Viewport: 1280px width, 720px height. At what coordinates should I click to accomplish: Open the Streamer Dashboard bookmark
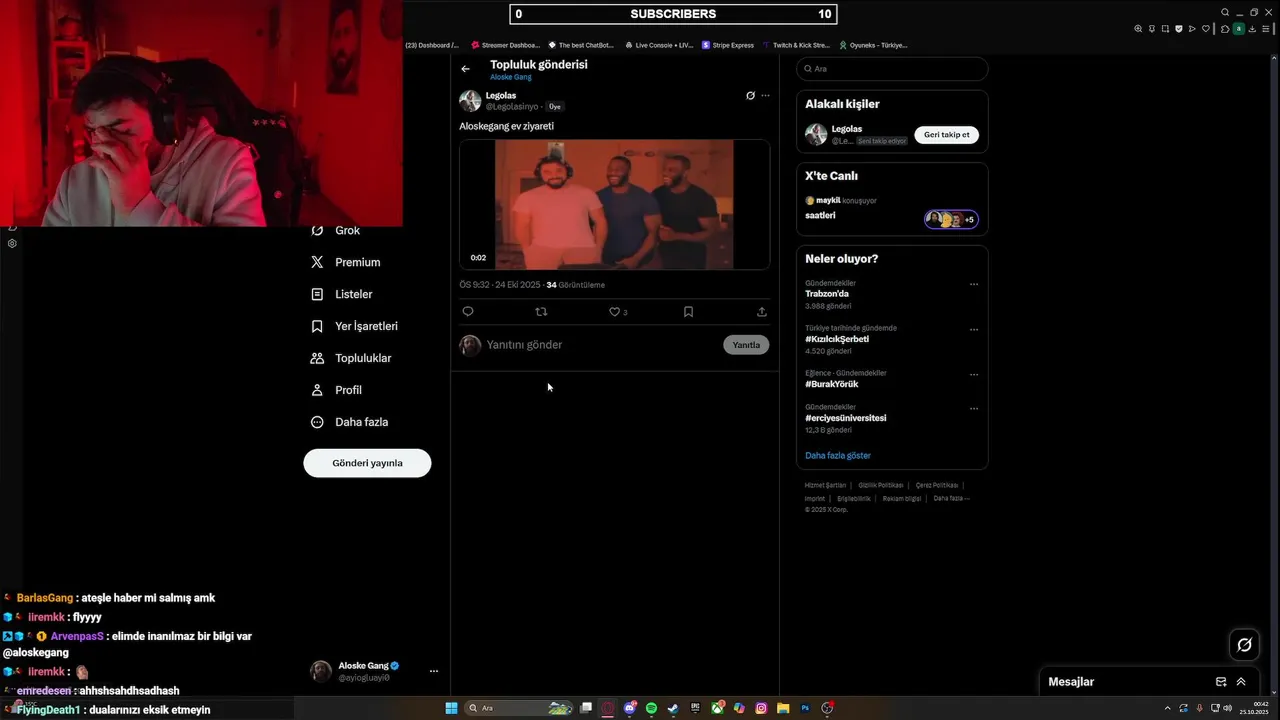(506, 45)
